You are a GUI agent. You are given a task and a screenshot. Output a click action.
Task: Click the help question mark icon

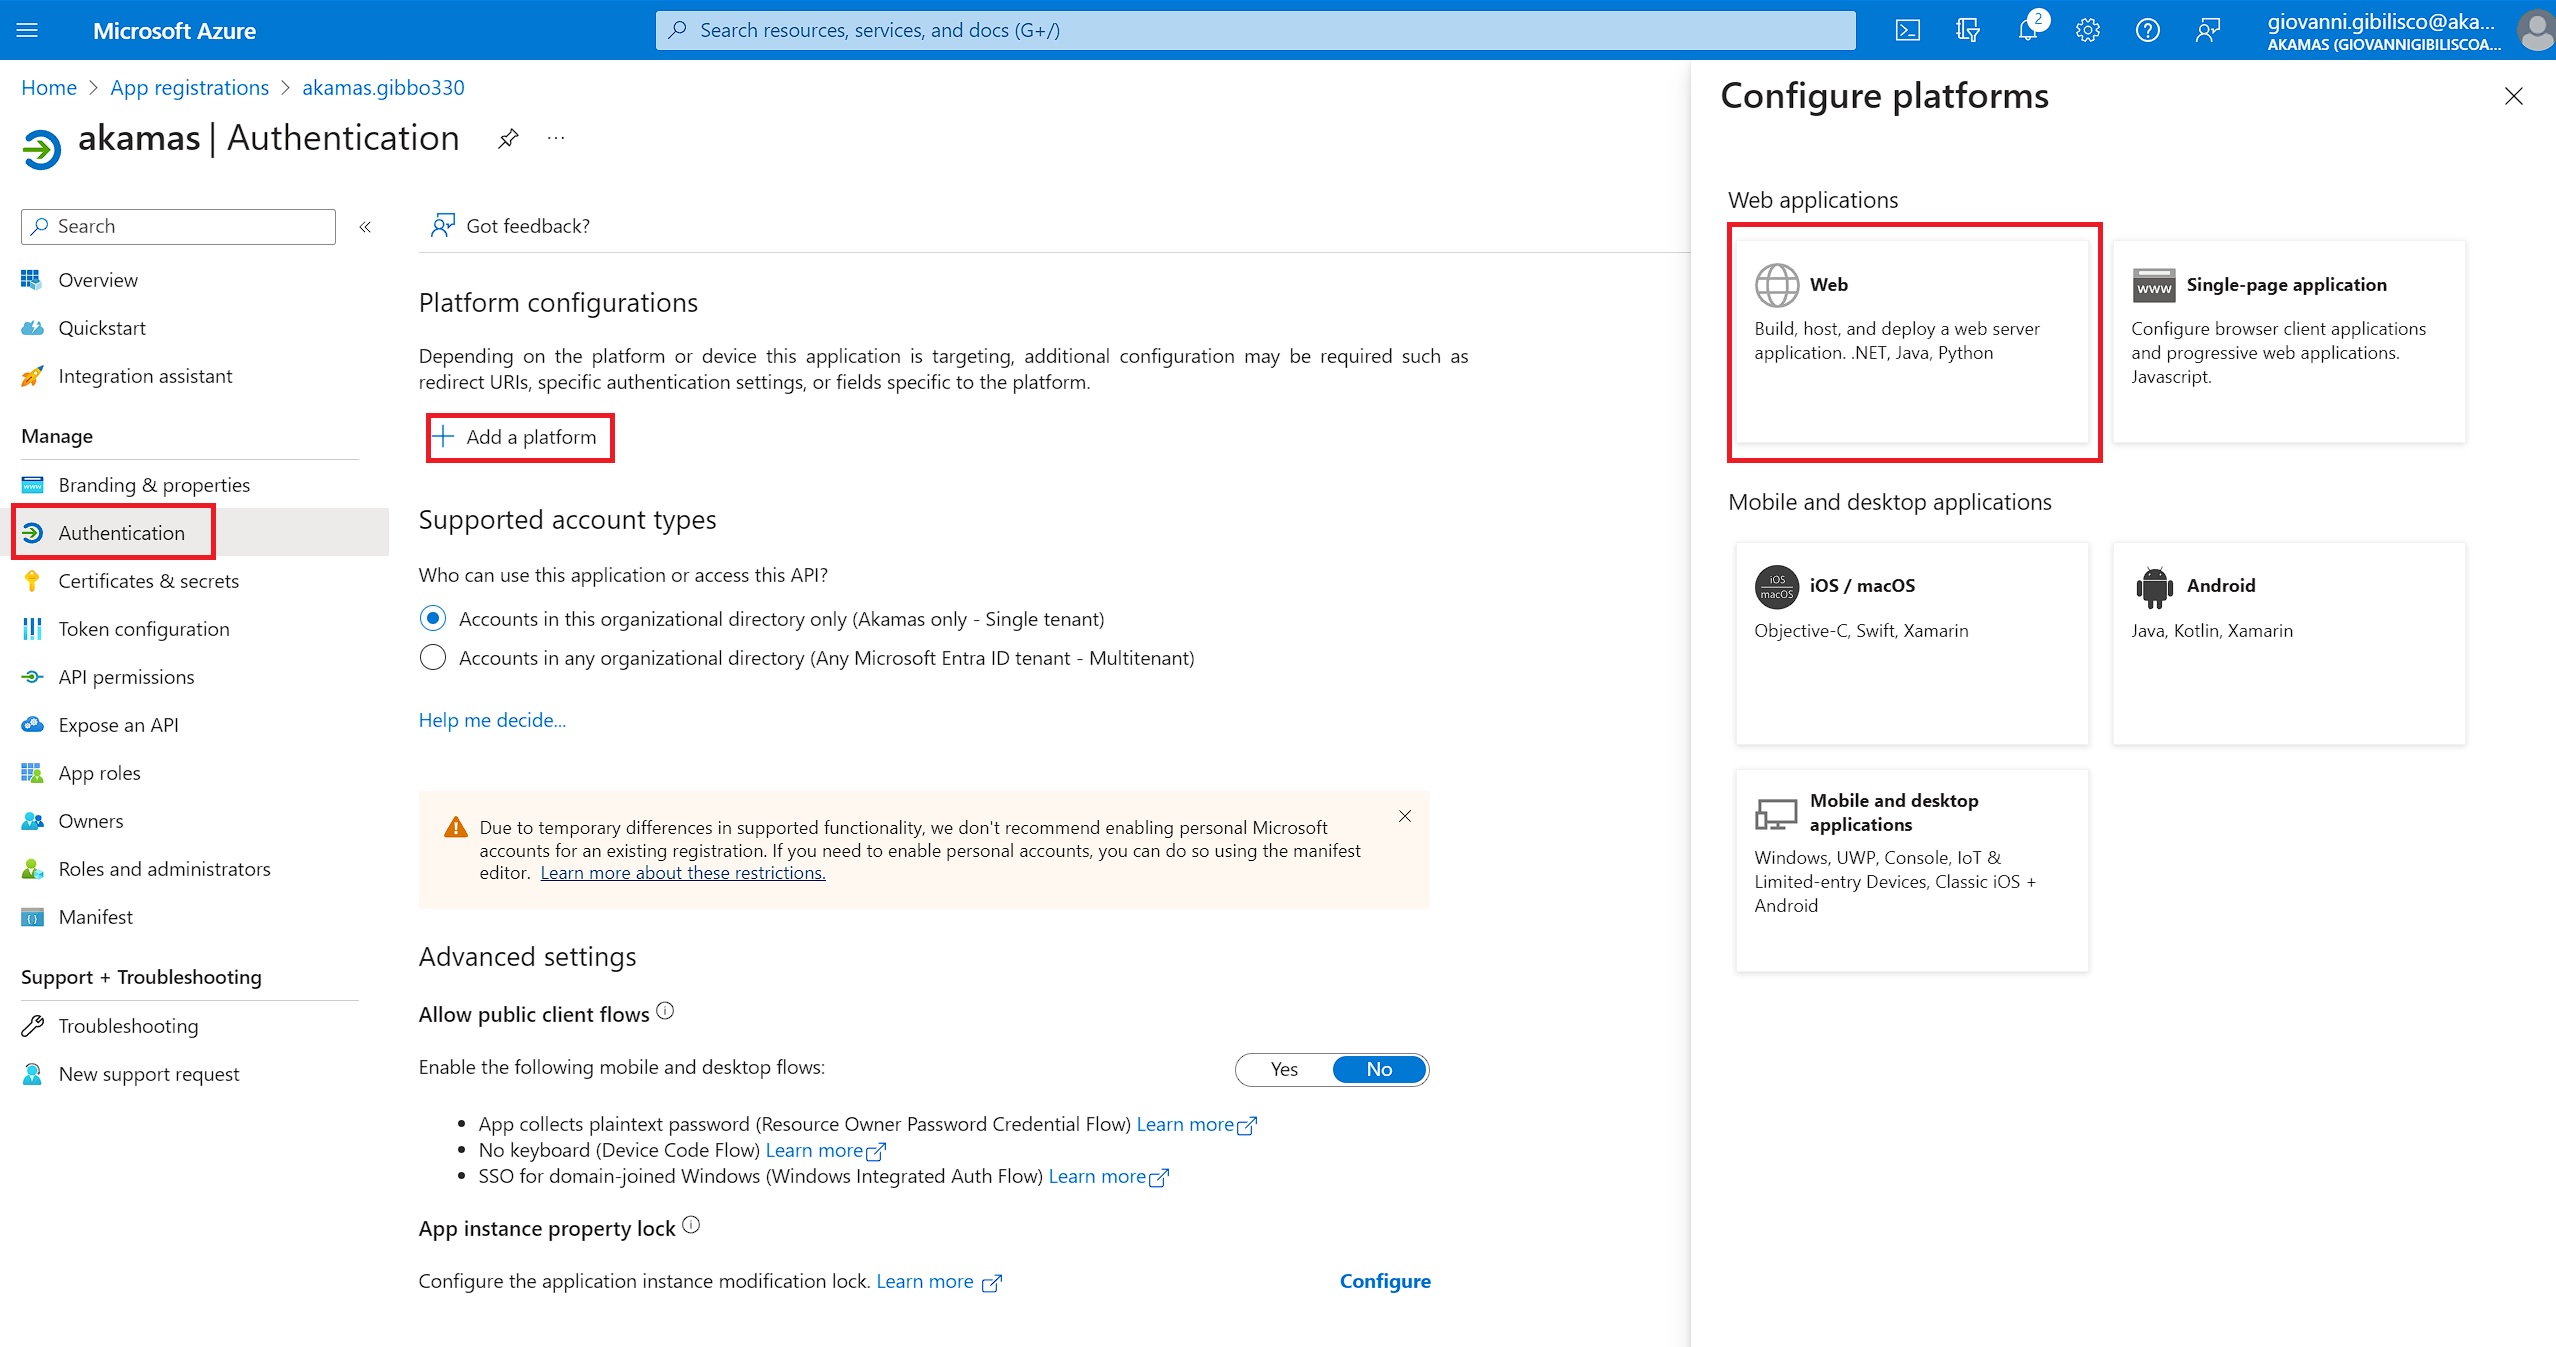pos(2147,30)
